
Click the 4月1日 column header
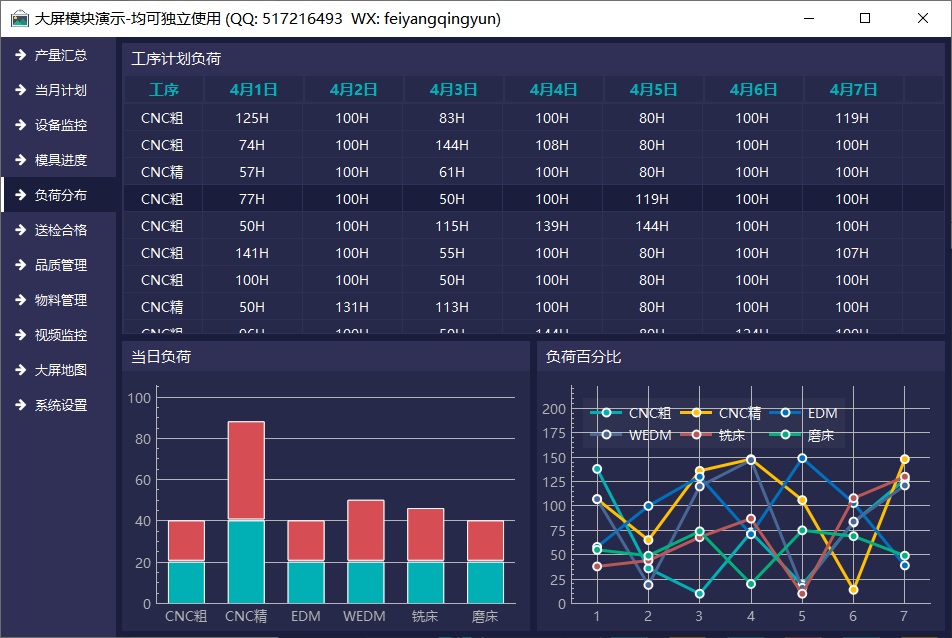pos(253,89)
